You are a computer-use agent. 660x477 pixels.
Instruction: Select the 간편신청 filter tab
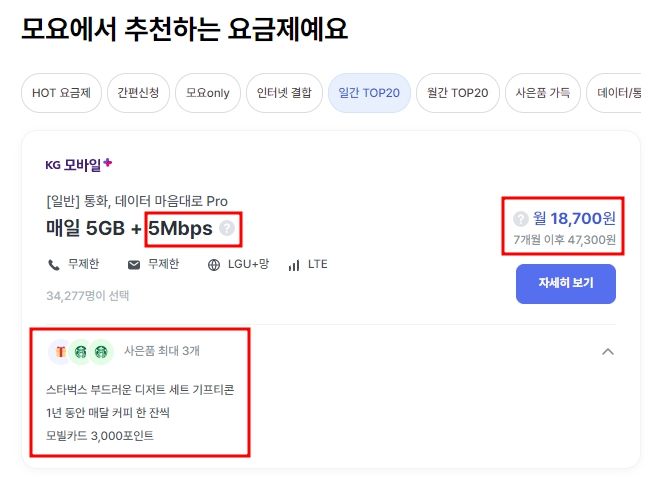138,93
